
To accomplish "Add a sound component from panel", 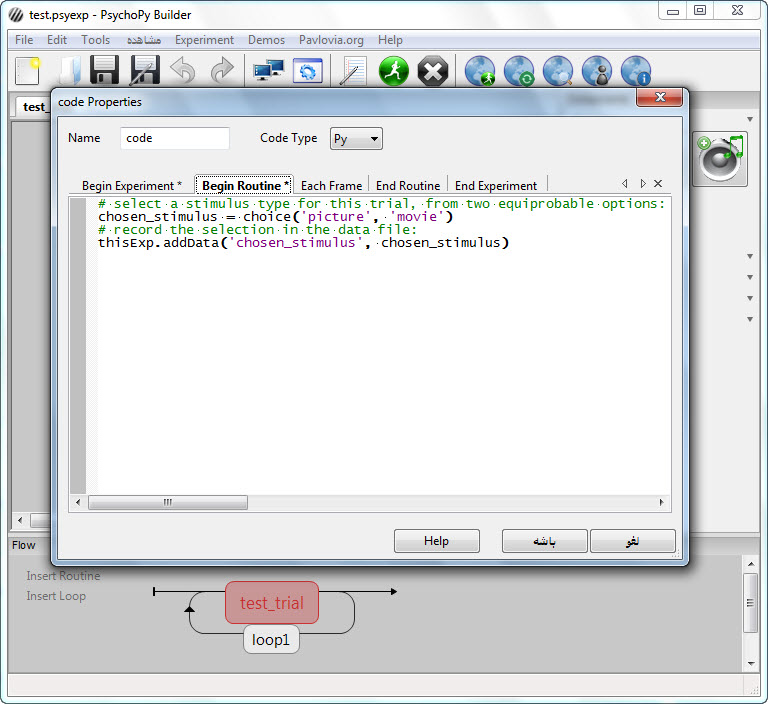I will tap(720, 159).
